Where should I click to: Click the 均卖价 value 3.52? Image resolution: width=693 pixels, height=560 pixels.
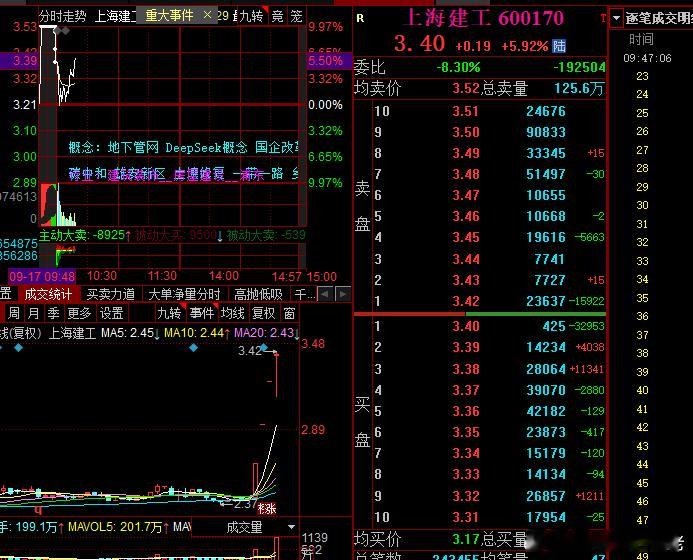[465, 88]
